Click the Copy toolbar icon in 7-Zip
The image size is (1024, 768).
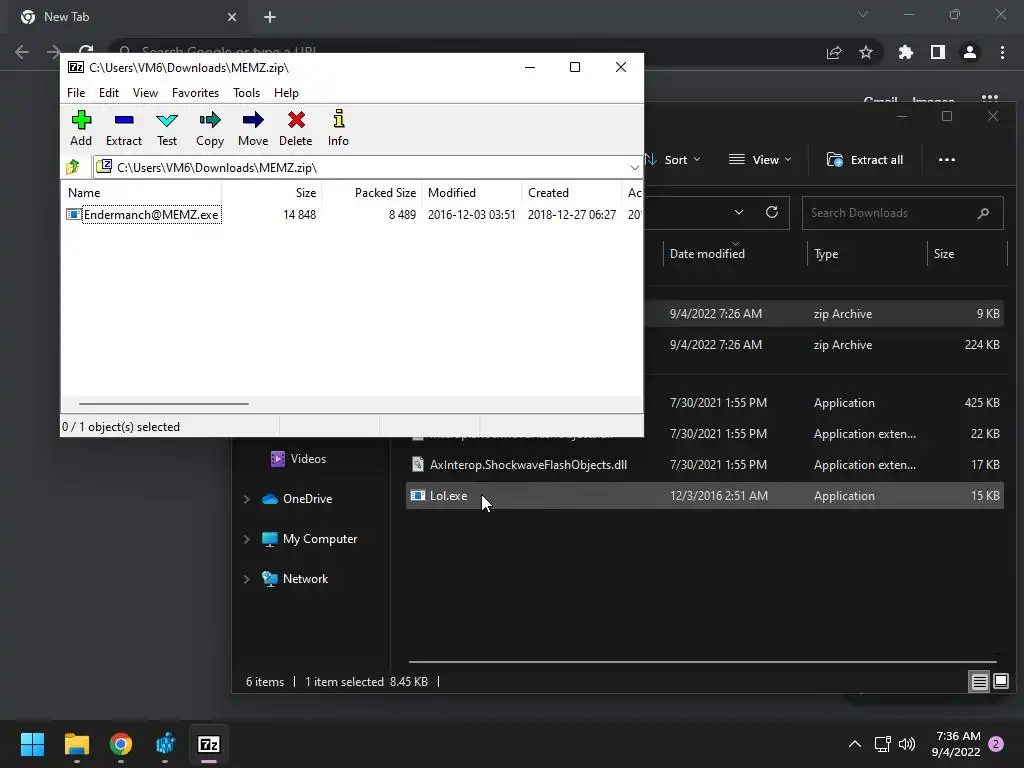[210, 128]
